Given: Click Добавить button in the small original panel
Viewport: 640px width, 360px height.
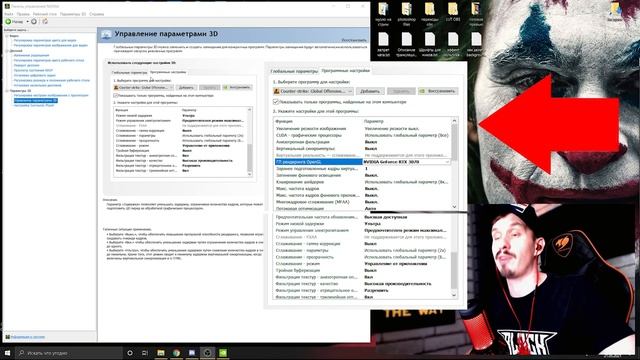Looking at the screenshot, I should point(186,87).
